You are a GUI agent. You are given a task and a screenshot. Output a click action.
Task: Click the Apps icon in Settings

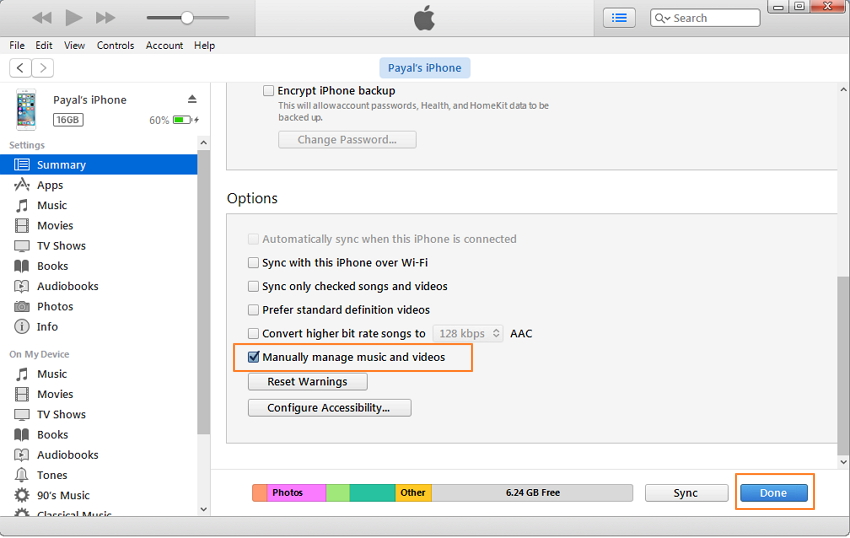[22, 185]
